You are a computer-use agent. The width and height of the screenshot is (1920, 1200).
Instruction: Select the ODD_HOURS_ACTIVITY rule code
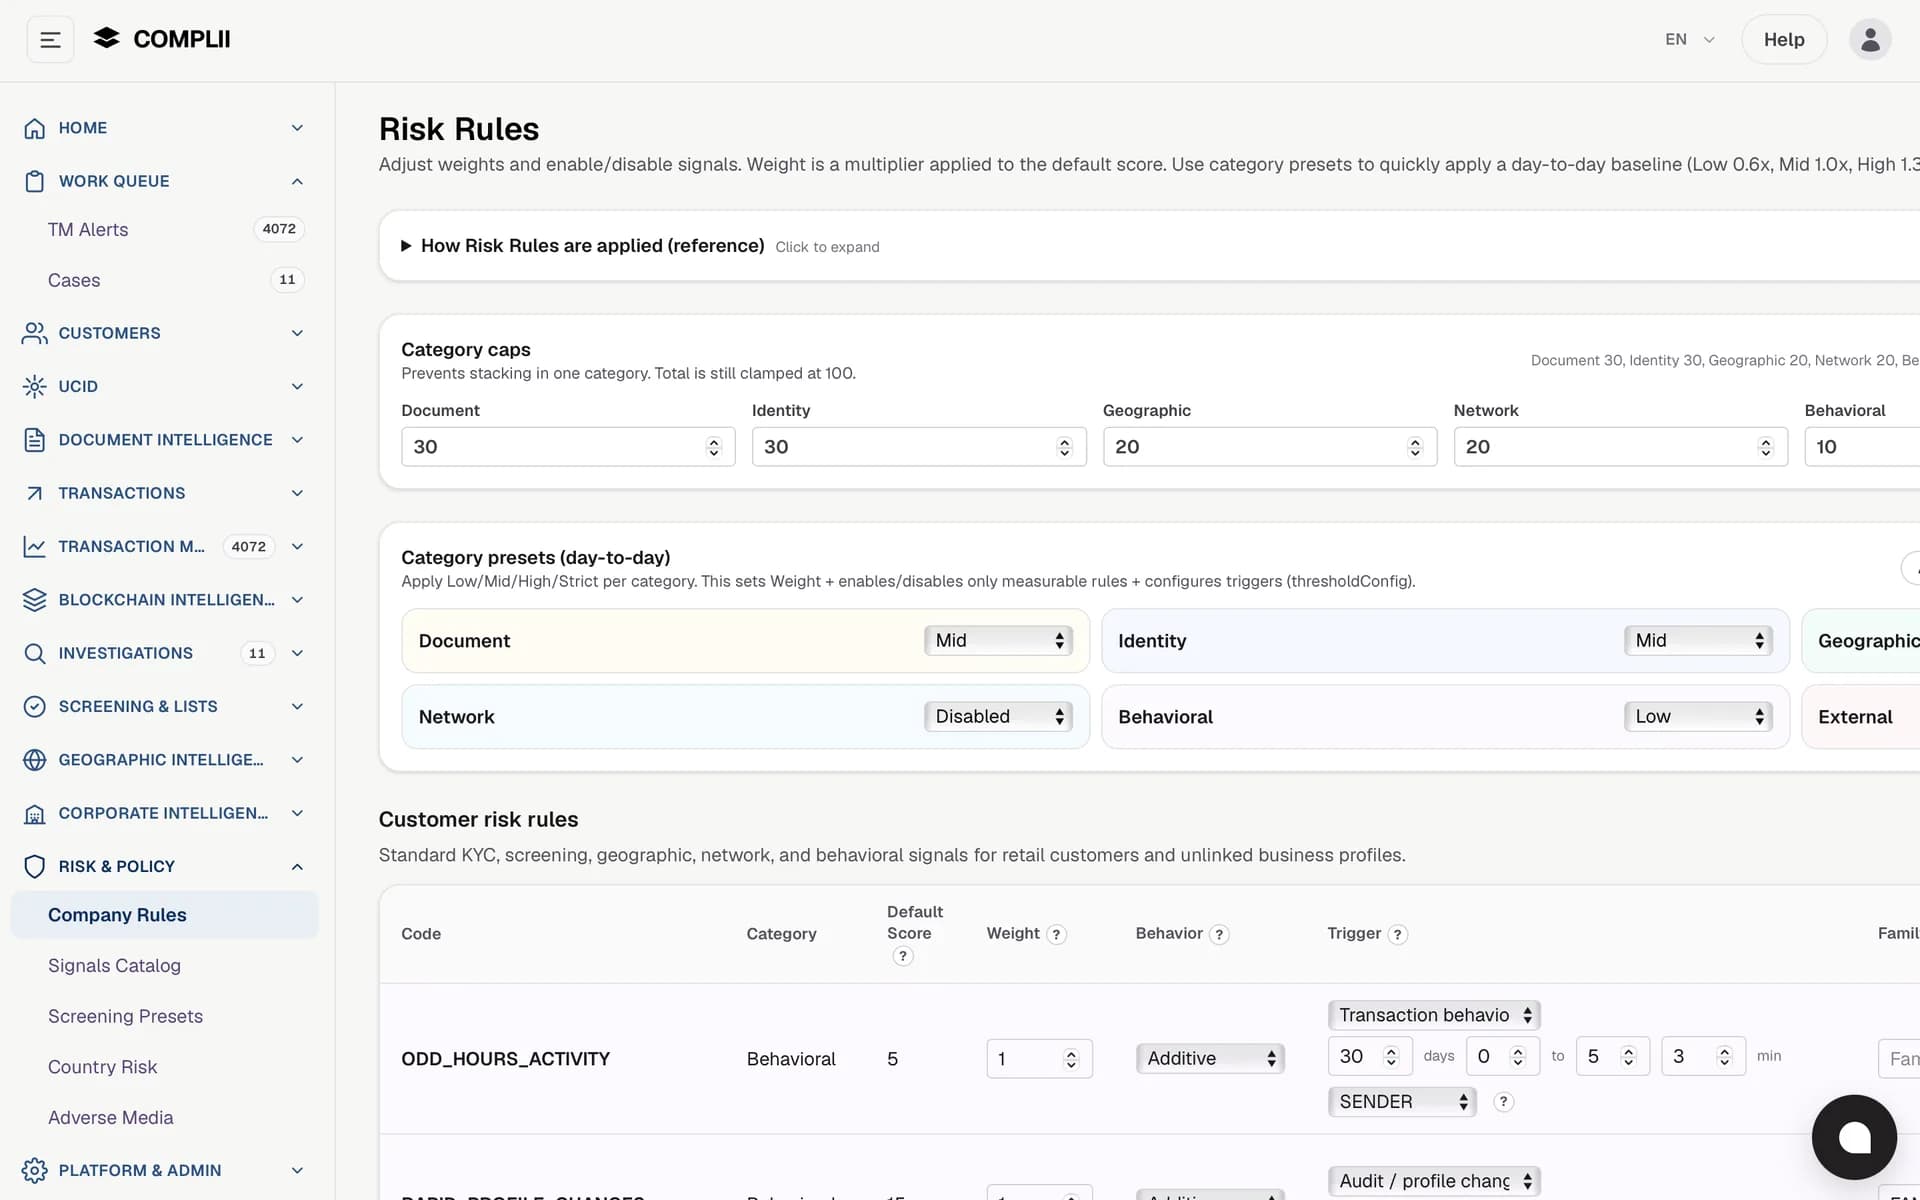tap(505, 1059)
